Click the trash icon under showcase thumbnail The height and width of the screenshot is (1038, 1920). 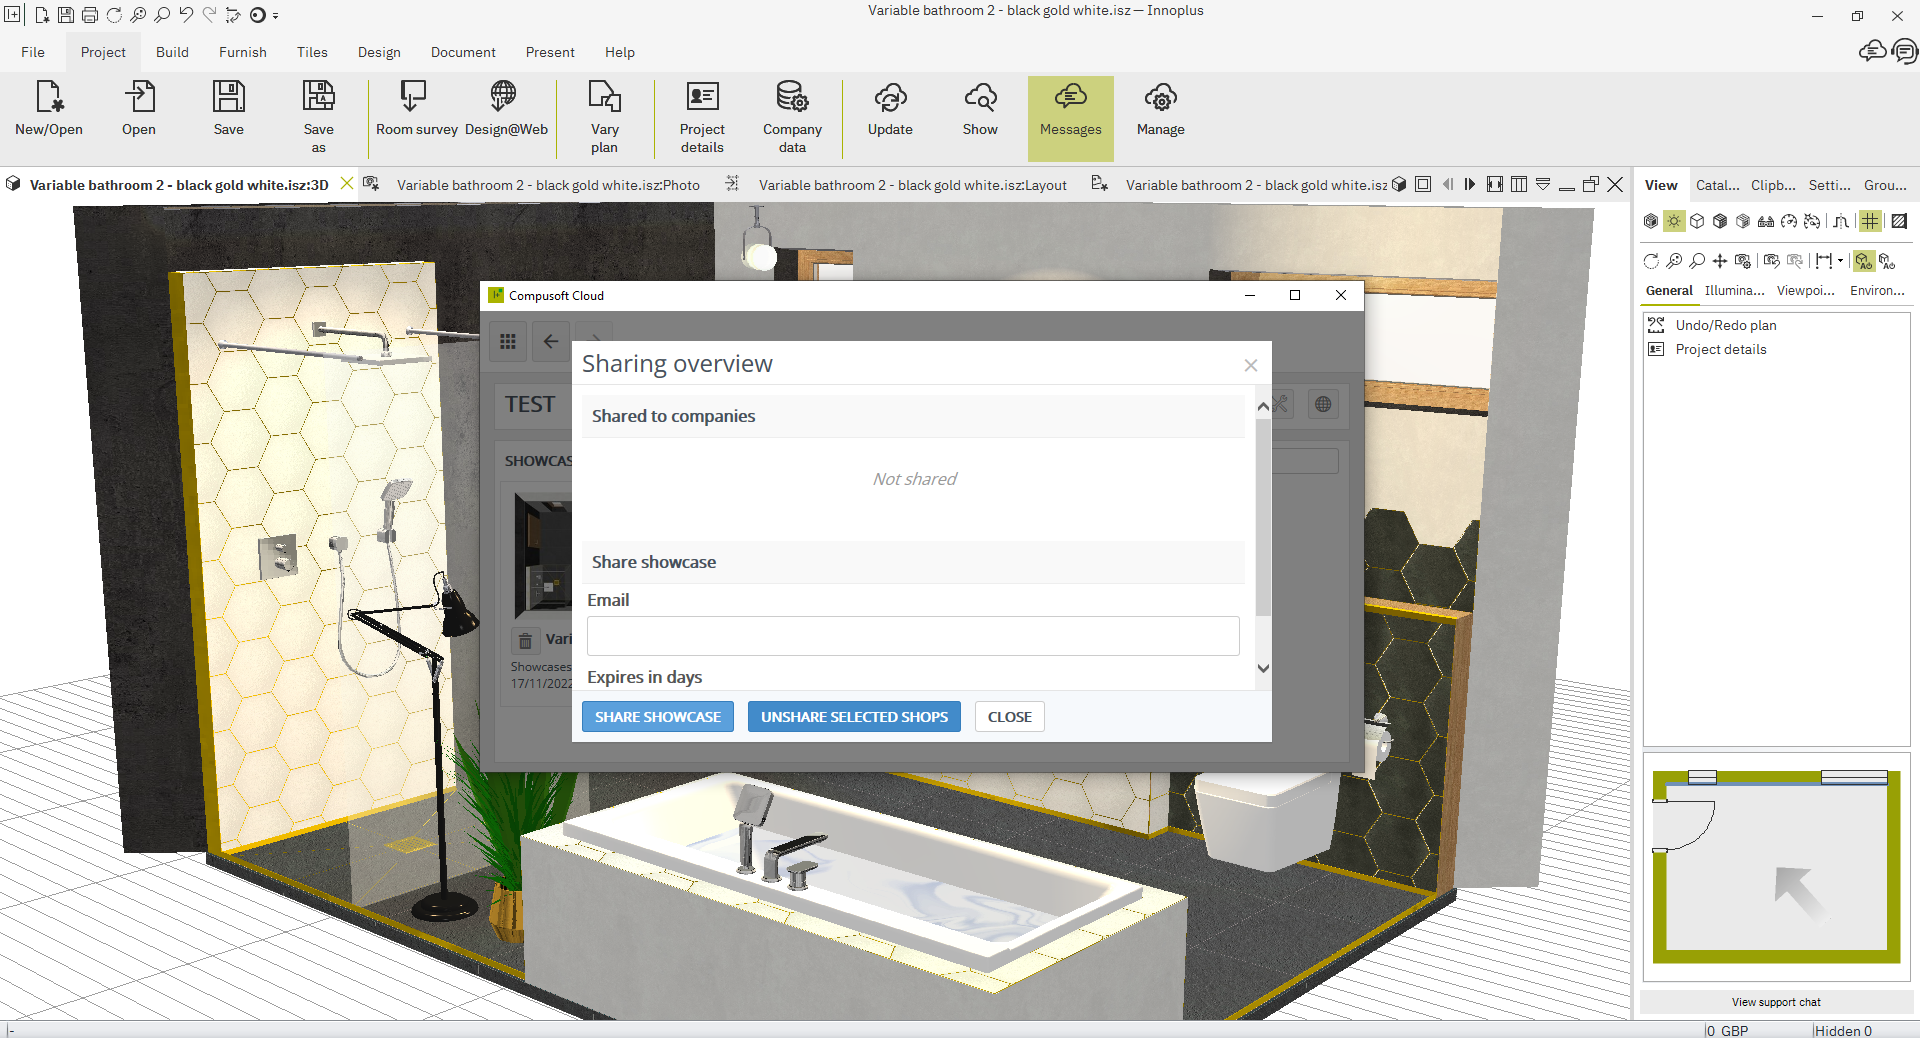point(525,640)
